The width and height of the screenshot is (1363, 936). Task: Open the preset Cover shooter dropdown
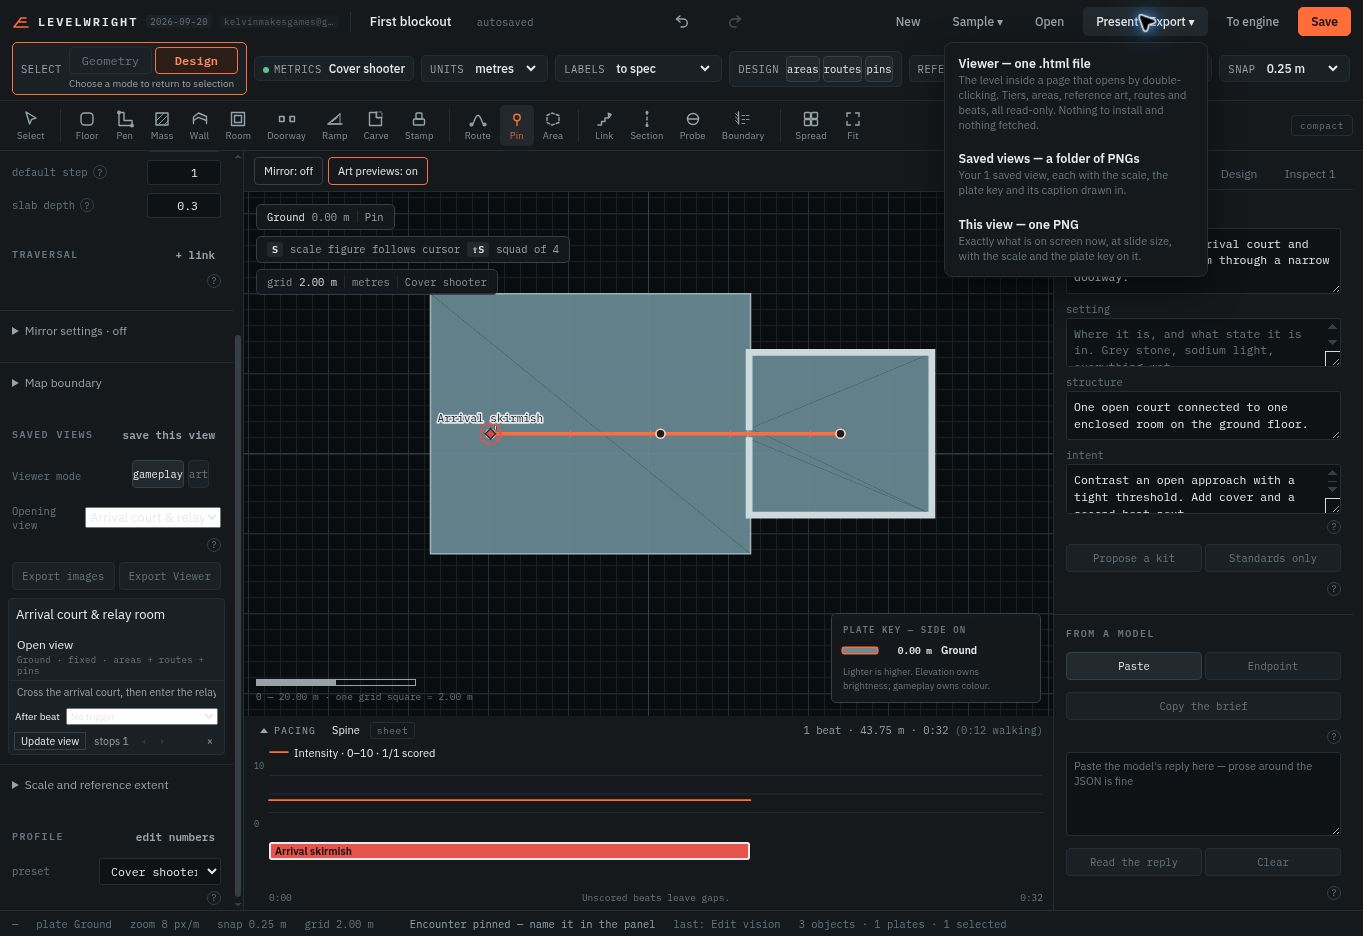(159, 872)
